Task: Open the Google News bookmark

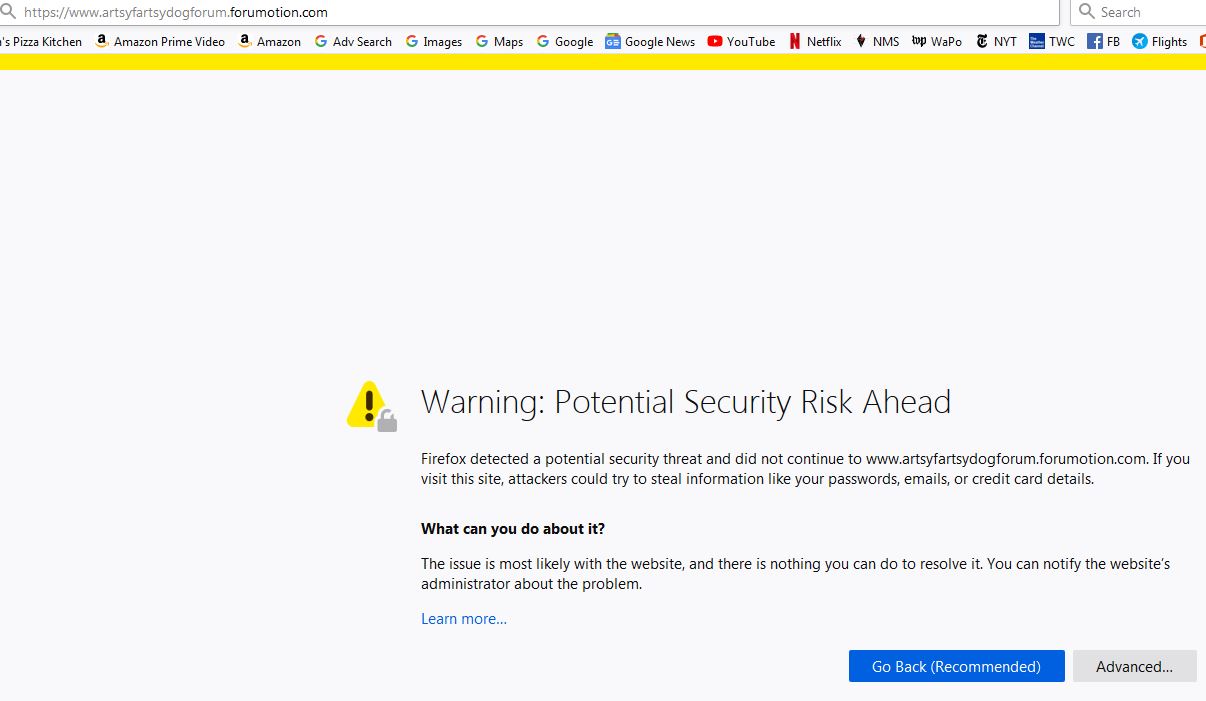Action: tap(650, 41)
